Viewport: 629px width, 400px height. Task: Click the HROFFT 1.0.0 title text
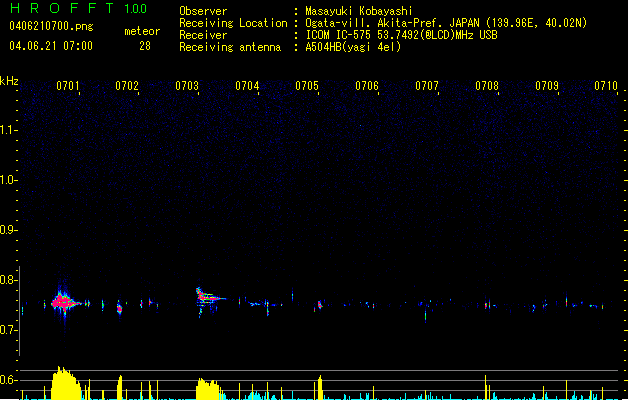coord(79,8)
